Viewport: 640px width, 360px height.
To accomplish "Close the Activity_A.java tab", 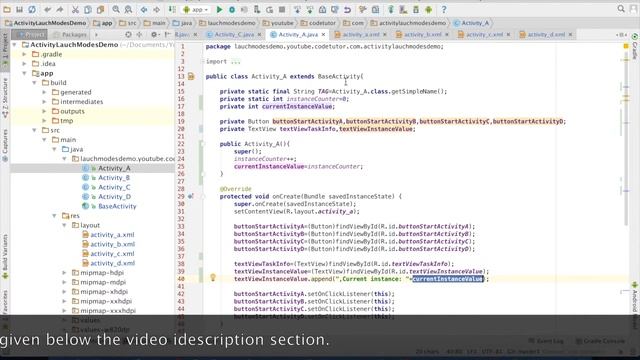I will click(324, 35).
